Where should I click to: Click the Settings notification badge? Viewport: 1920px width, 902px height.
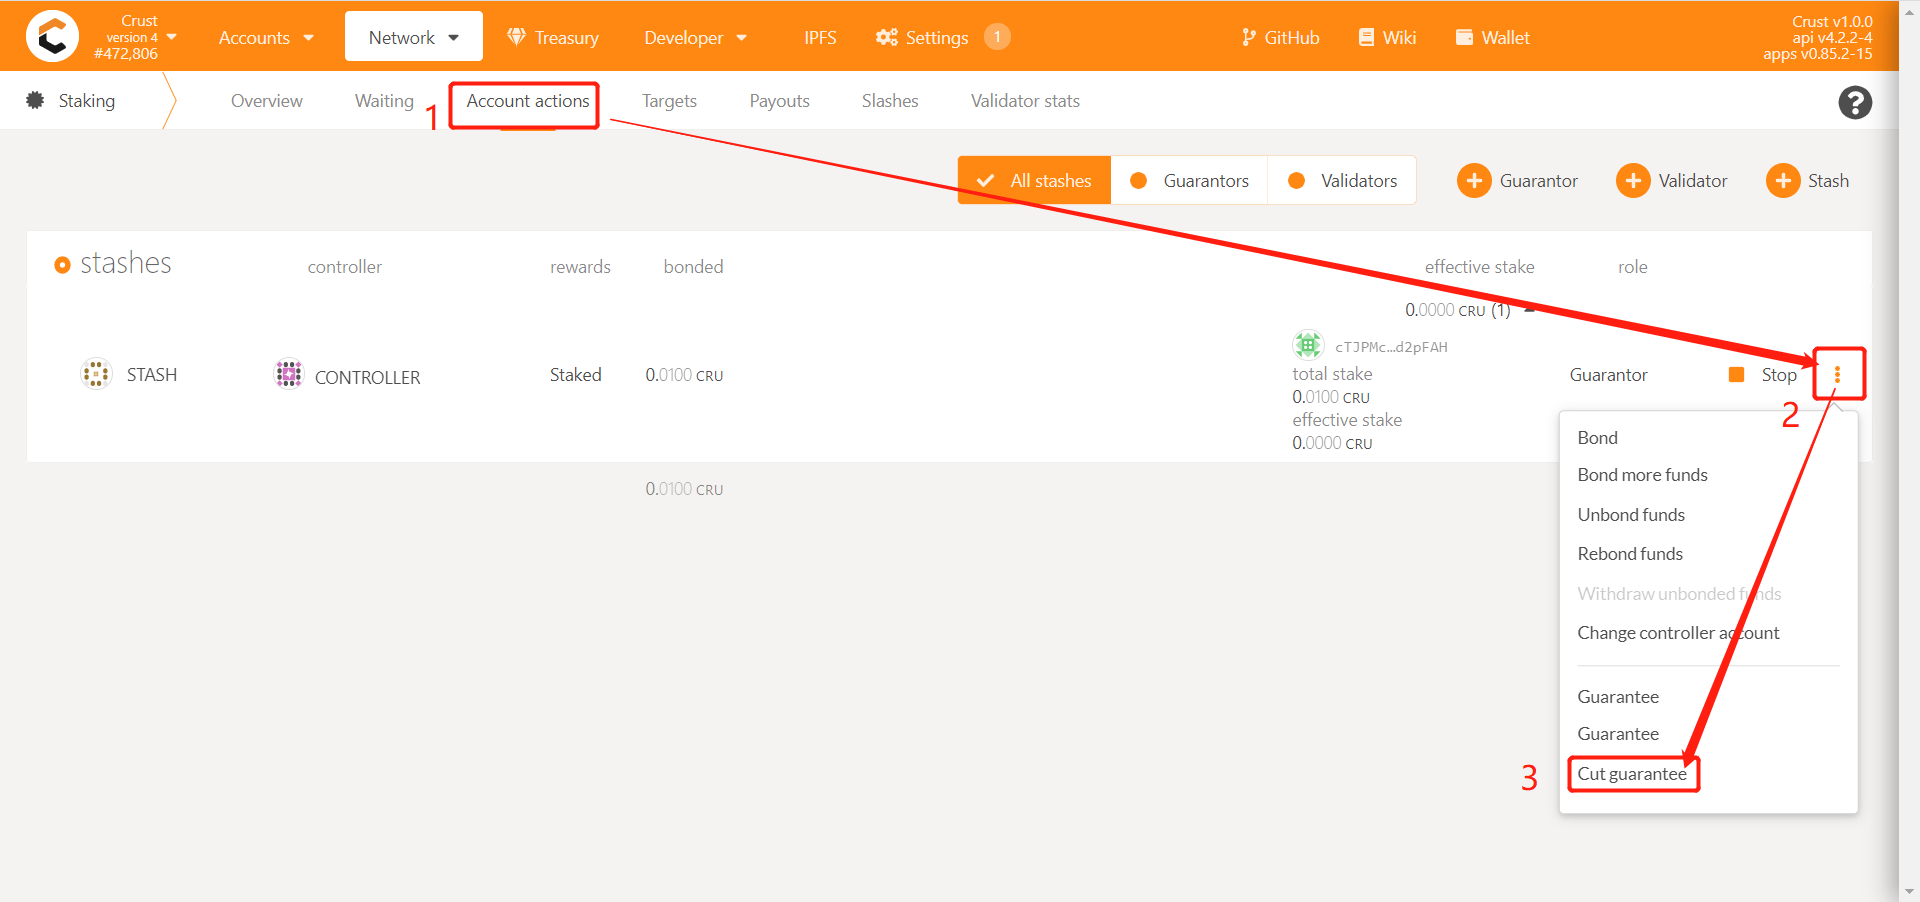point(997,37)
